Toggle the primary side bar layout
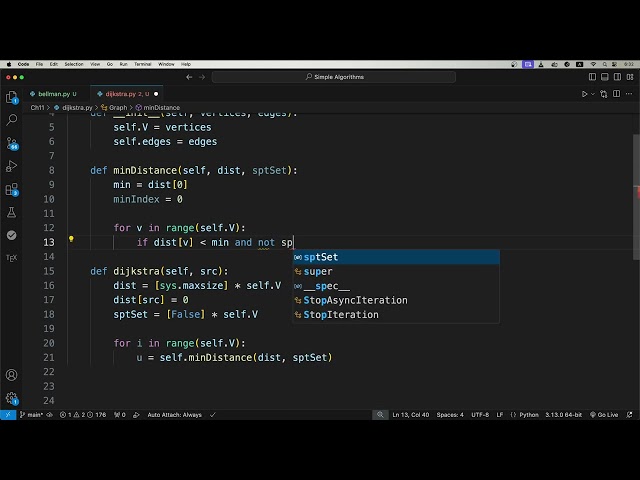The width and height of the screenshot is (640, 480). (592, 77)
